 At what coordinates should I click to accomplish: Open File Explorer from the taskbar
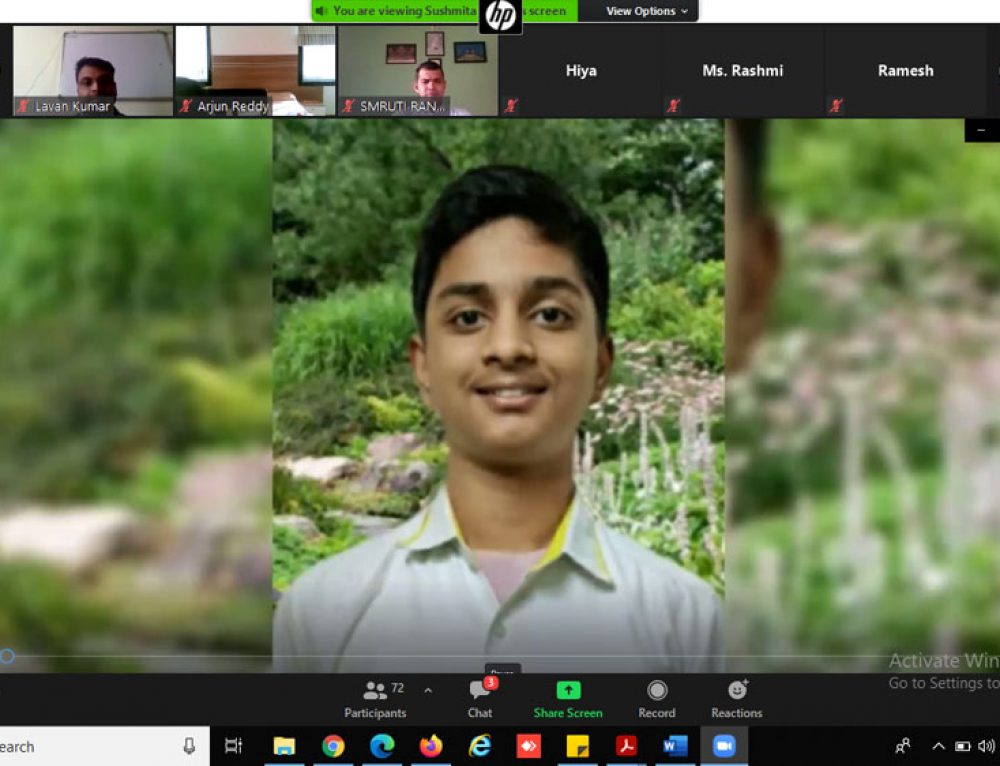284,746
